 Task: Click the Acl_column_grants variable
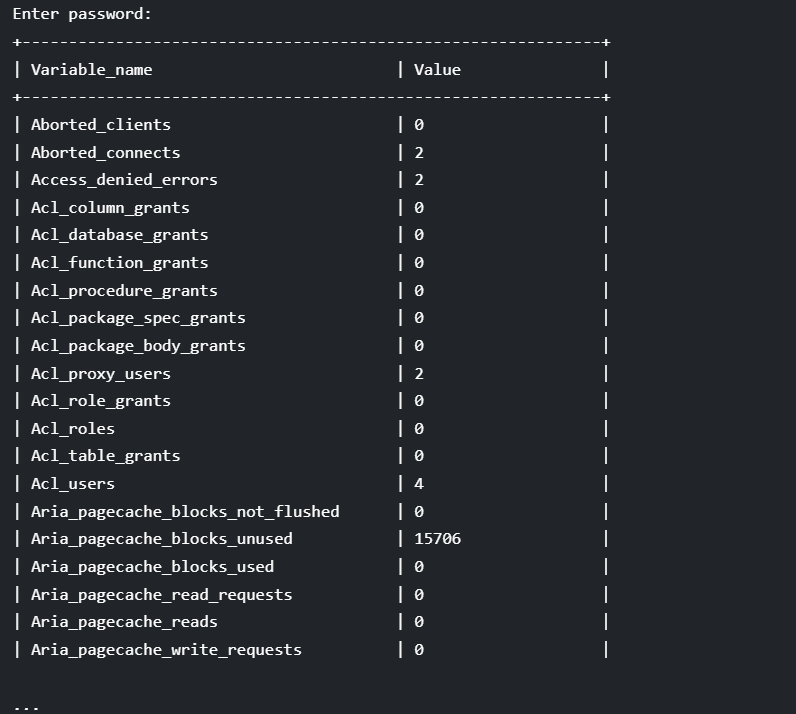110,208
